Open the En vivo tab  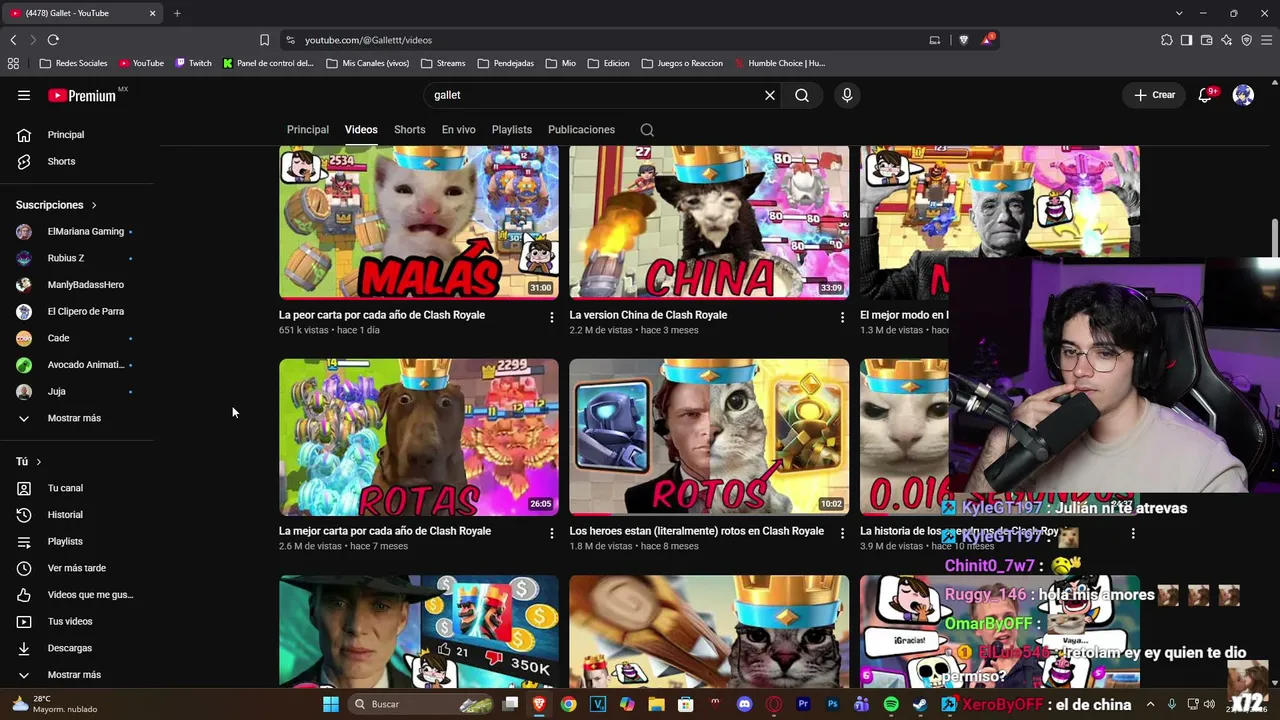coord(459,130)
